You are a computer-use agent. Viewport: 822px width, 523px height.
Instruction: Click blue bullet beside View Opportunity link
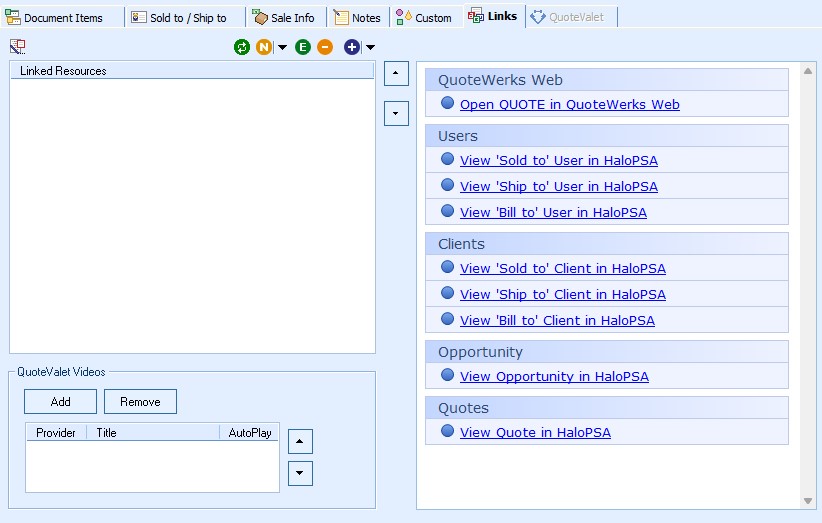[447, 375]
